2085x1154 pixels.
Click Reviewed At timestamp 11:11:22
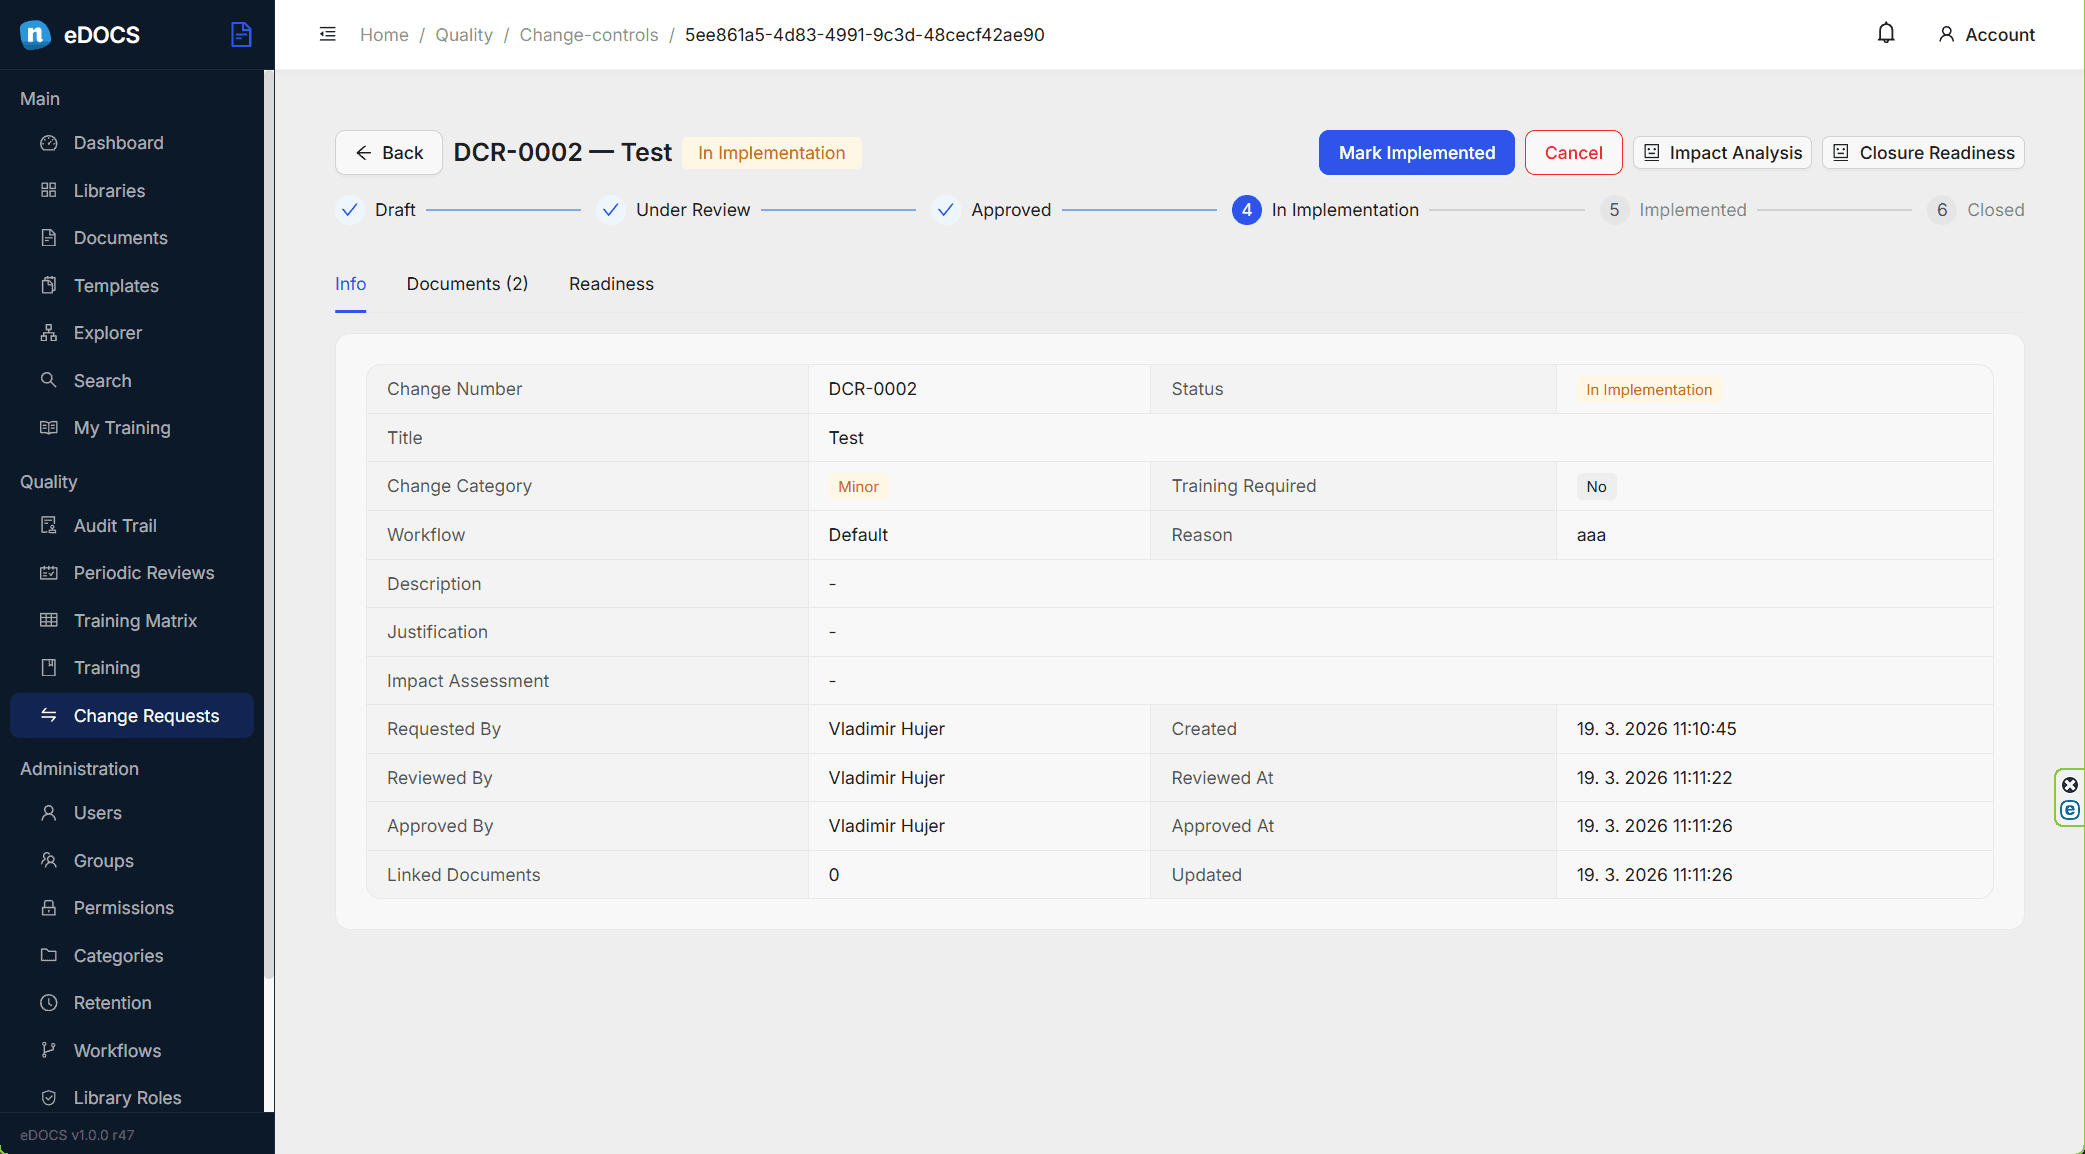point(1654,778)
